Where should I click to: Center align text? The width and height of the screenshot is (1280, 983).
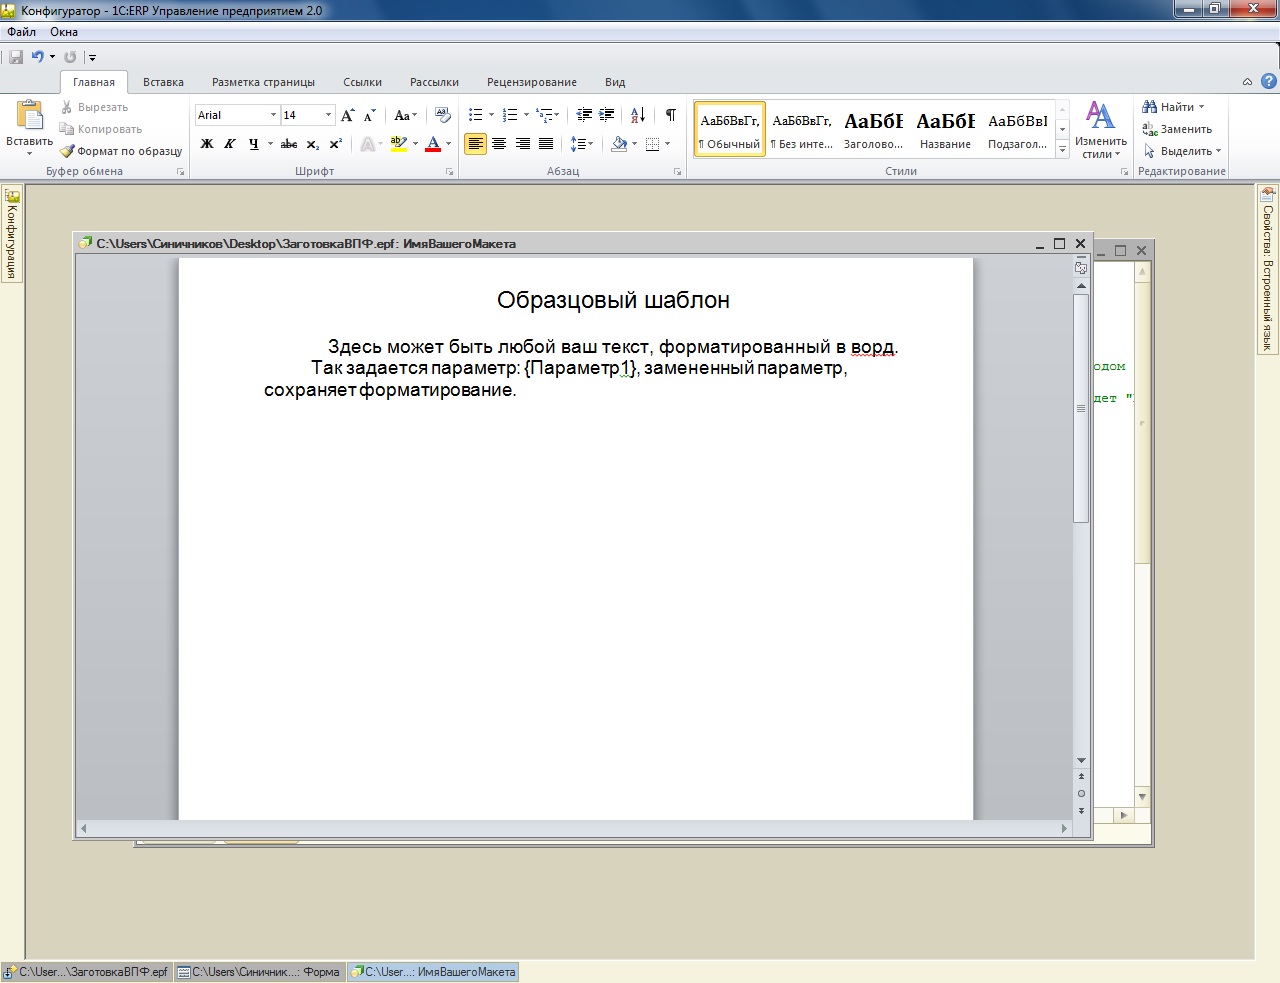499,144
